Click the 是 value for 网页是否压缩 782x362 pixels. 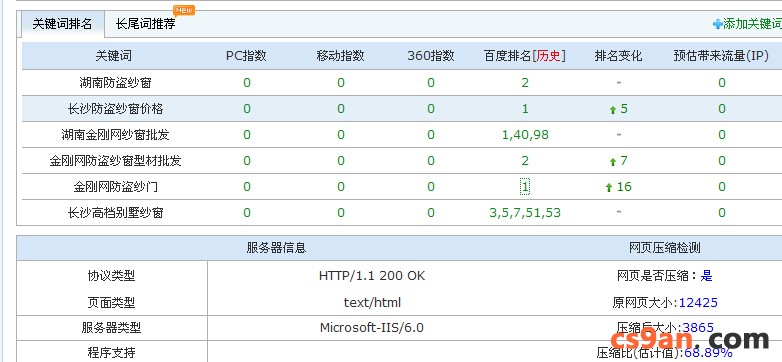point(707,276)
